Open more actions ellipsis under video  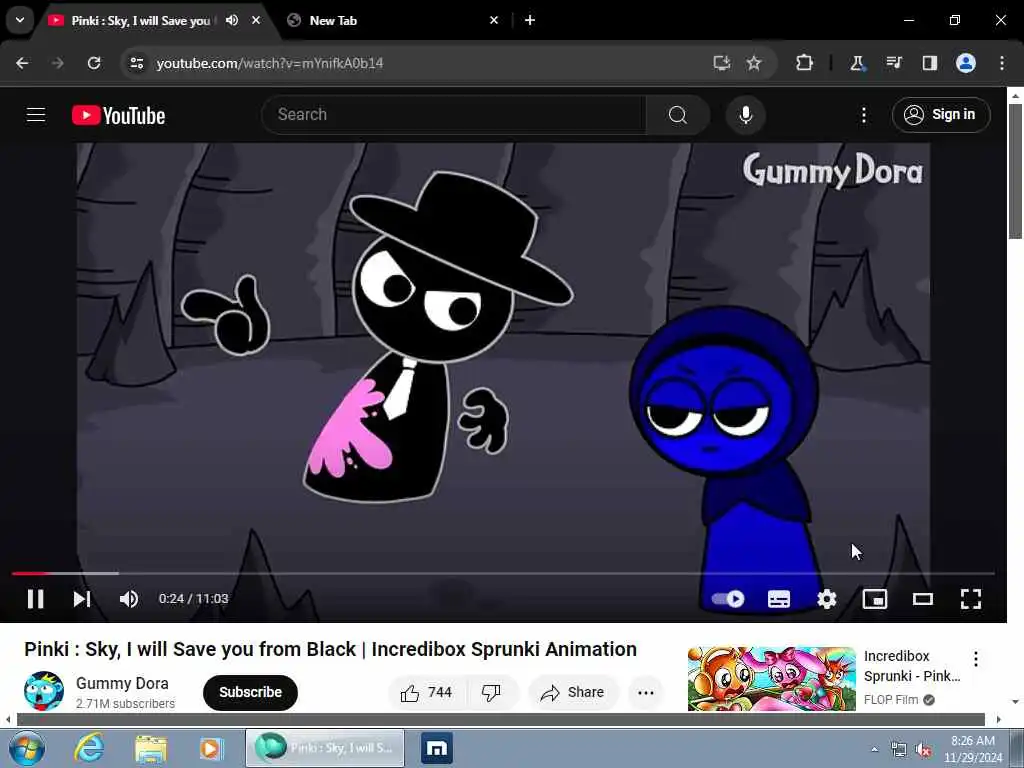pos(645,693)
